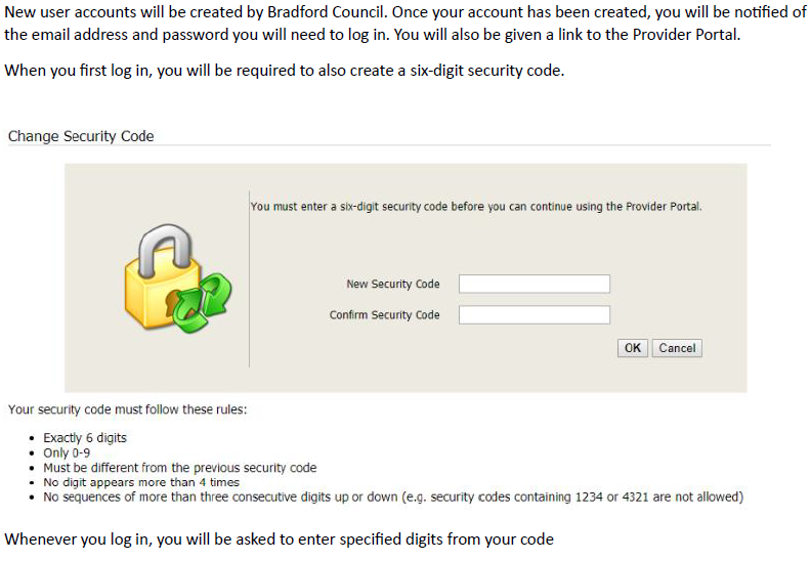Focus the New Security Code field
The image size is (811, 561).
point(534,284)
